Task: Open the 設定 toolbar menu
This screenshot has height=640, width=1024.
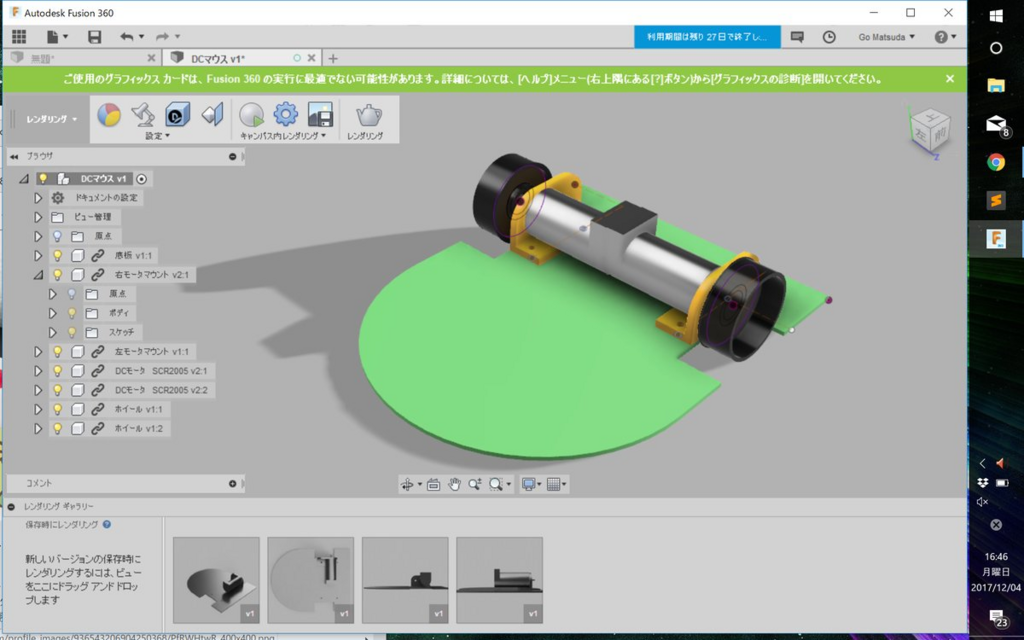Action: tap(157, 136)
